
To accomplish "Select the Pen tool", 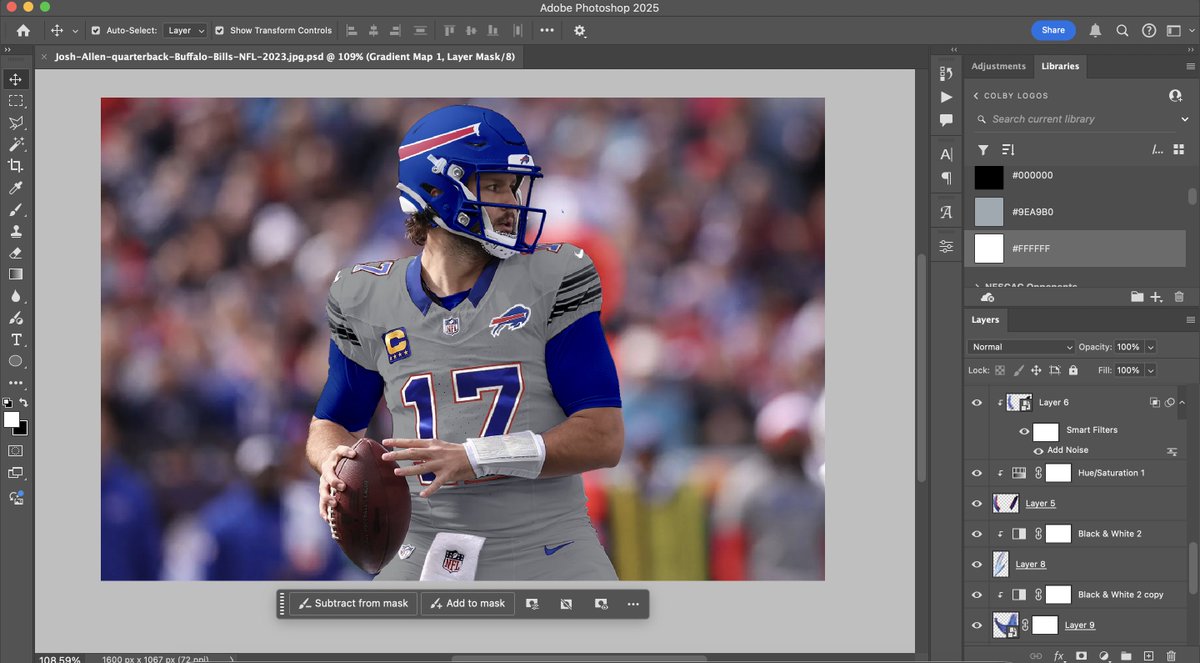I will pyautogui.click(x=15, y=318).
